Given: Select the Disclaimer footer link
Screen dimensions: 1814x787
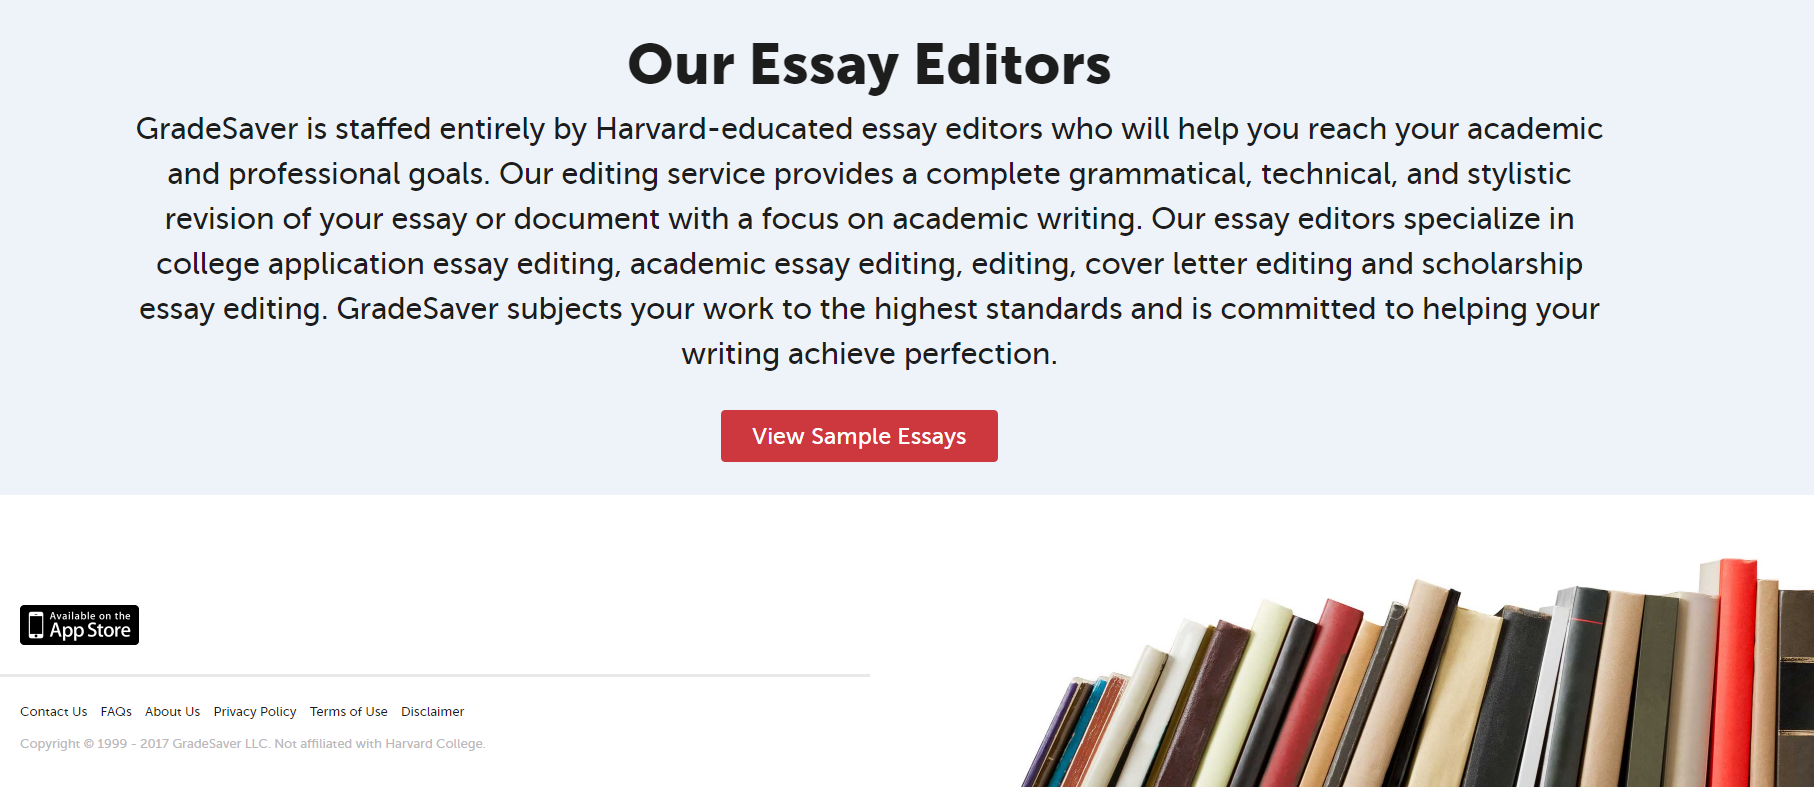Looking at the screenshot, I should click(433, 712).
